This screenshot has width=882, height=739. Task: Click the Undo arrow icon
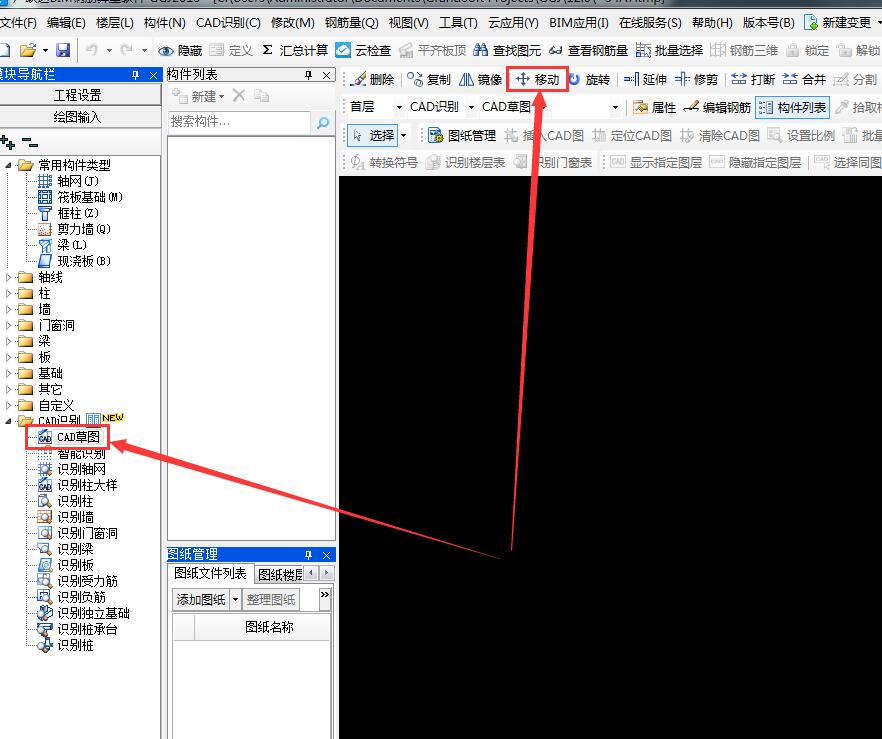pyautogui.click(x=92, y=50)
